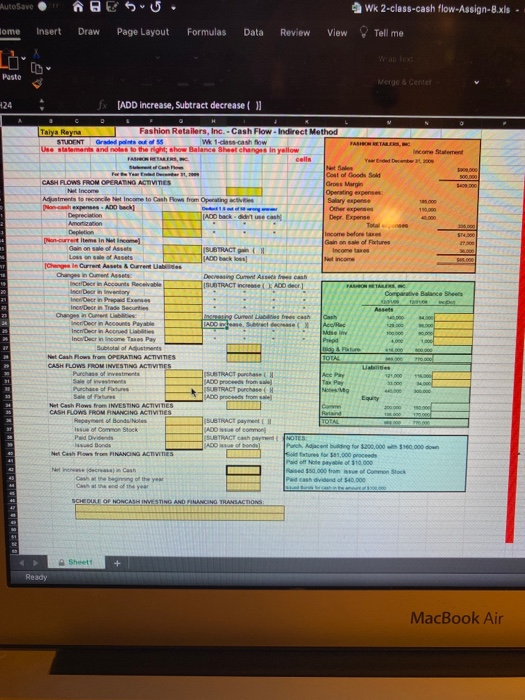Screen dimensions: 525x700
Task: Click the Format Painter brush icon
Action: coord(38,84)
